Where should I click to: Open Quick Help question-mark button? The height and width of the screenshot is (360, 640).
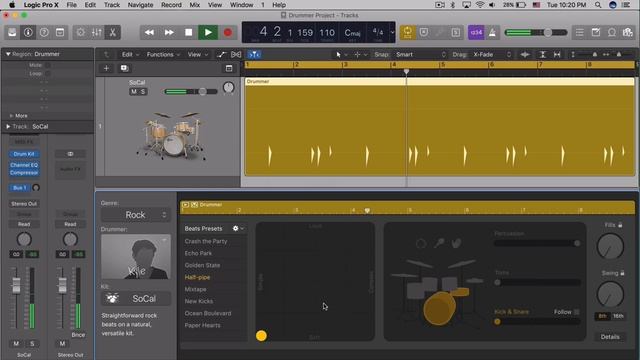pyautogui.click(x=44, y=32)
